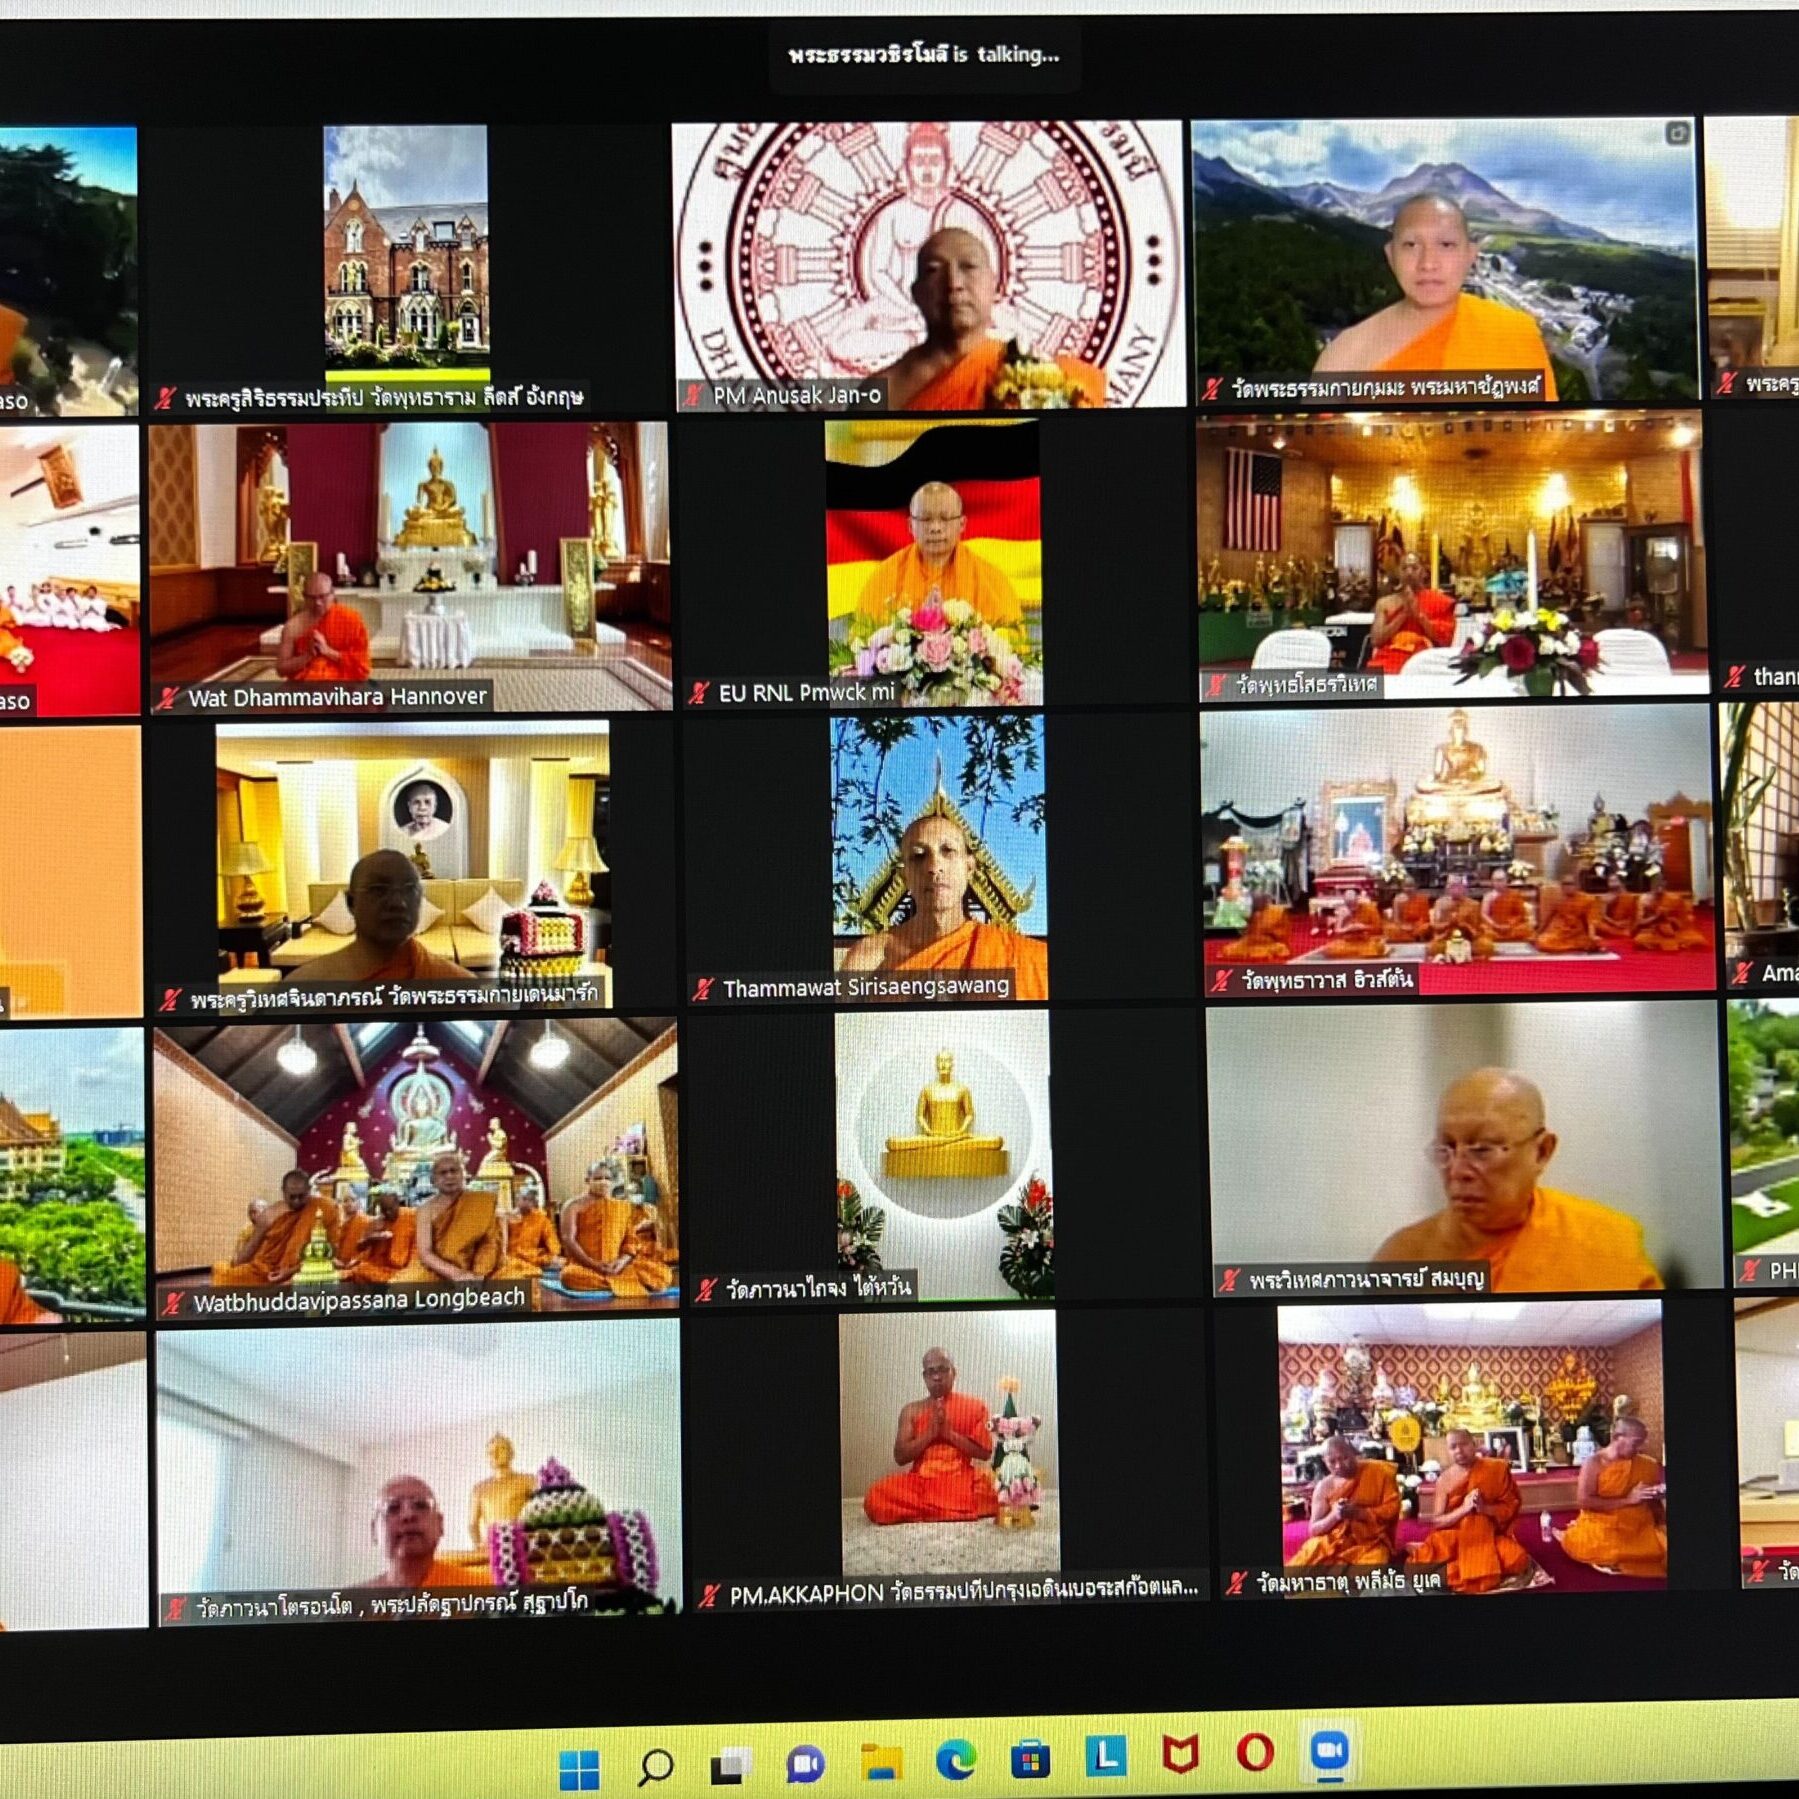1799x1799 pixels.
Task: Select the Watbhuddavipassana Longbeach video tile
Action: pyautogui.click(x=415, y=1165)
